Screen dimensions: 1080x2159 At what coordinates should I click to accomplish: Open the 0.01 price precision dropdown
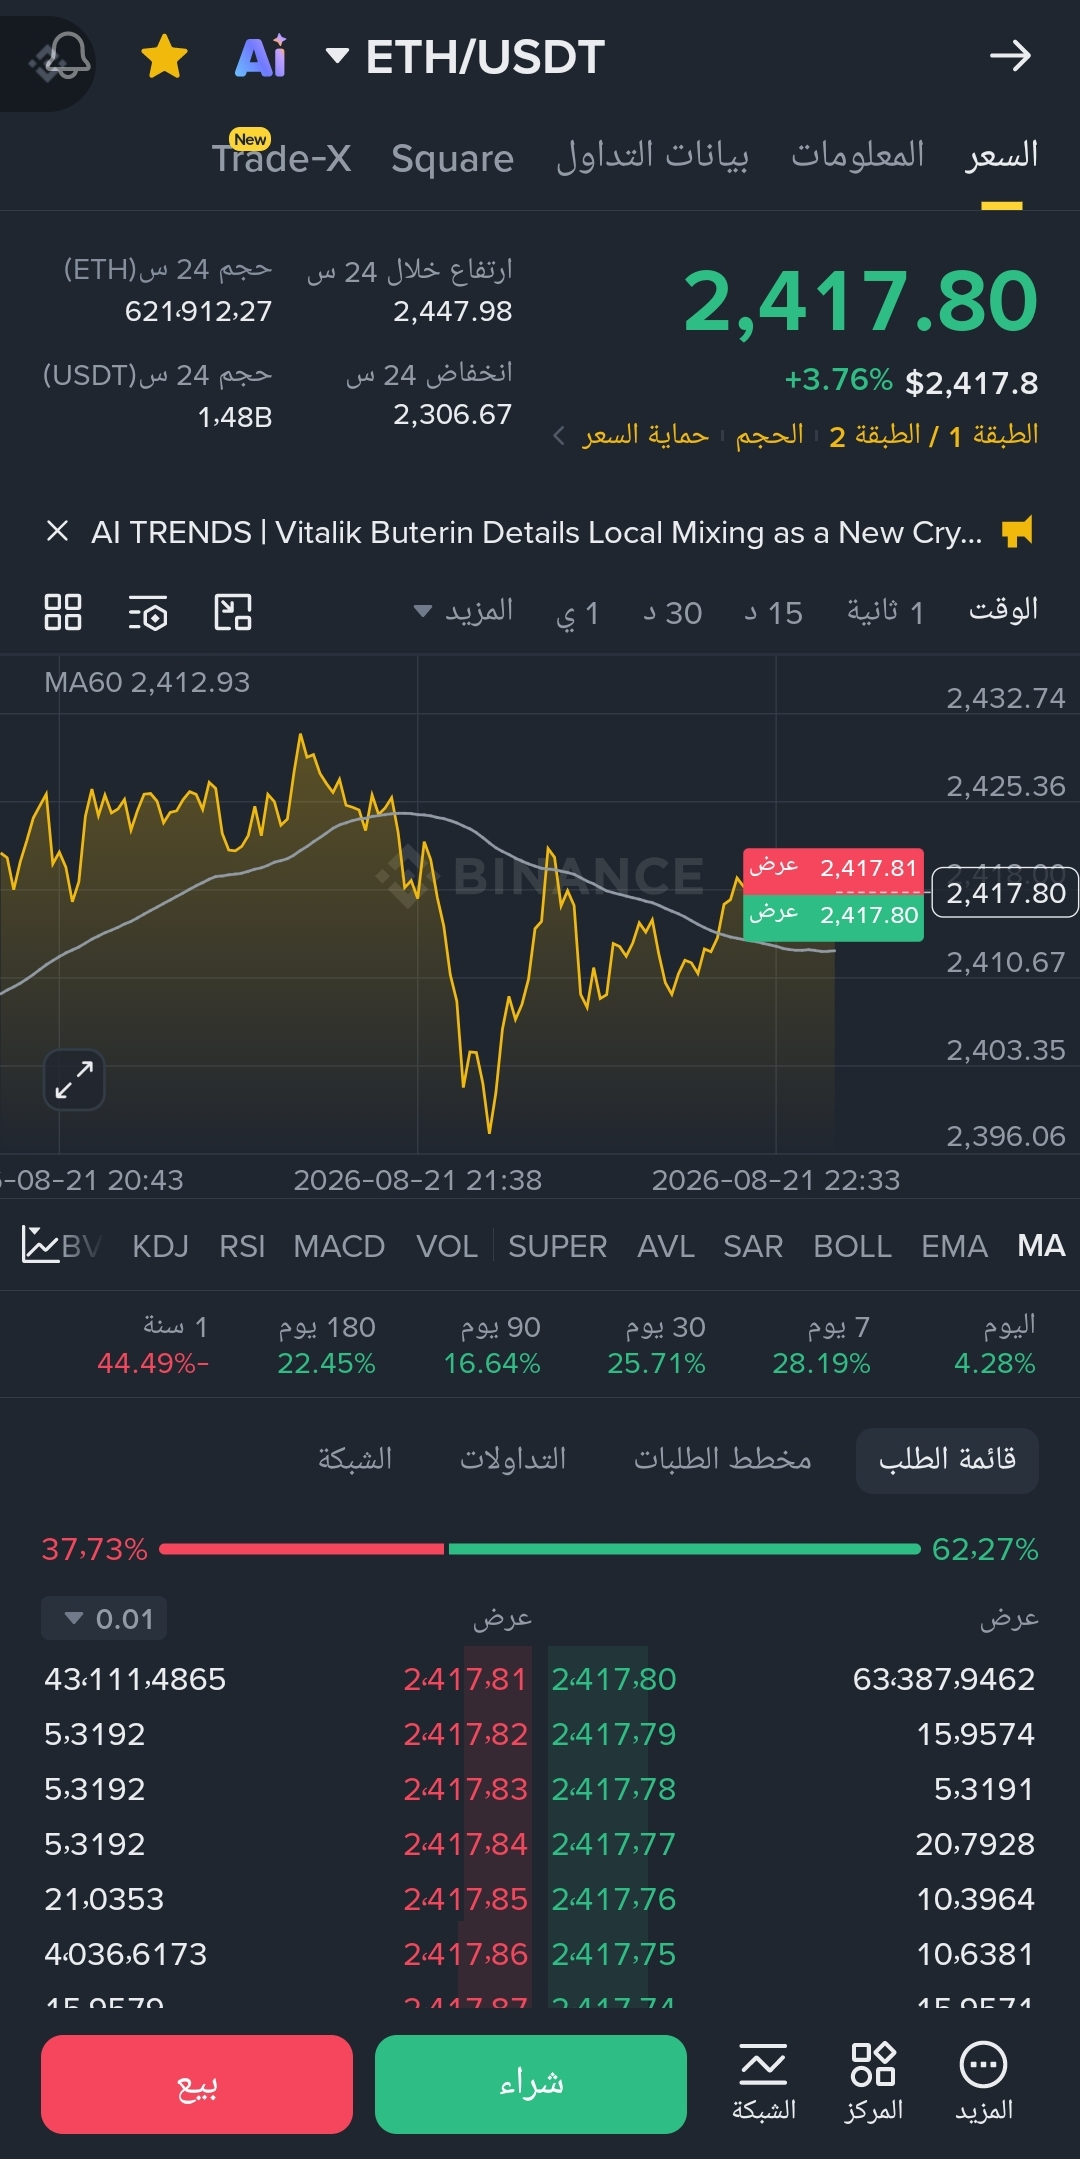(104, 1618)
